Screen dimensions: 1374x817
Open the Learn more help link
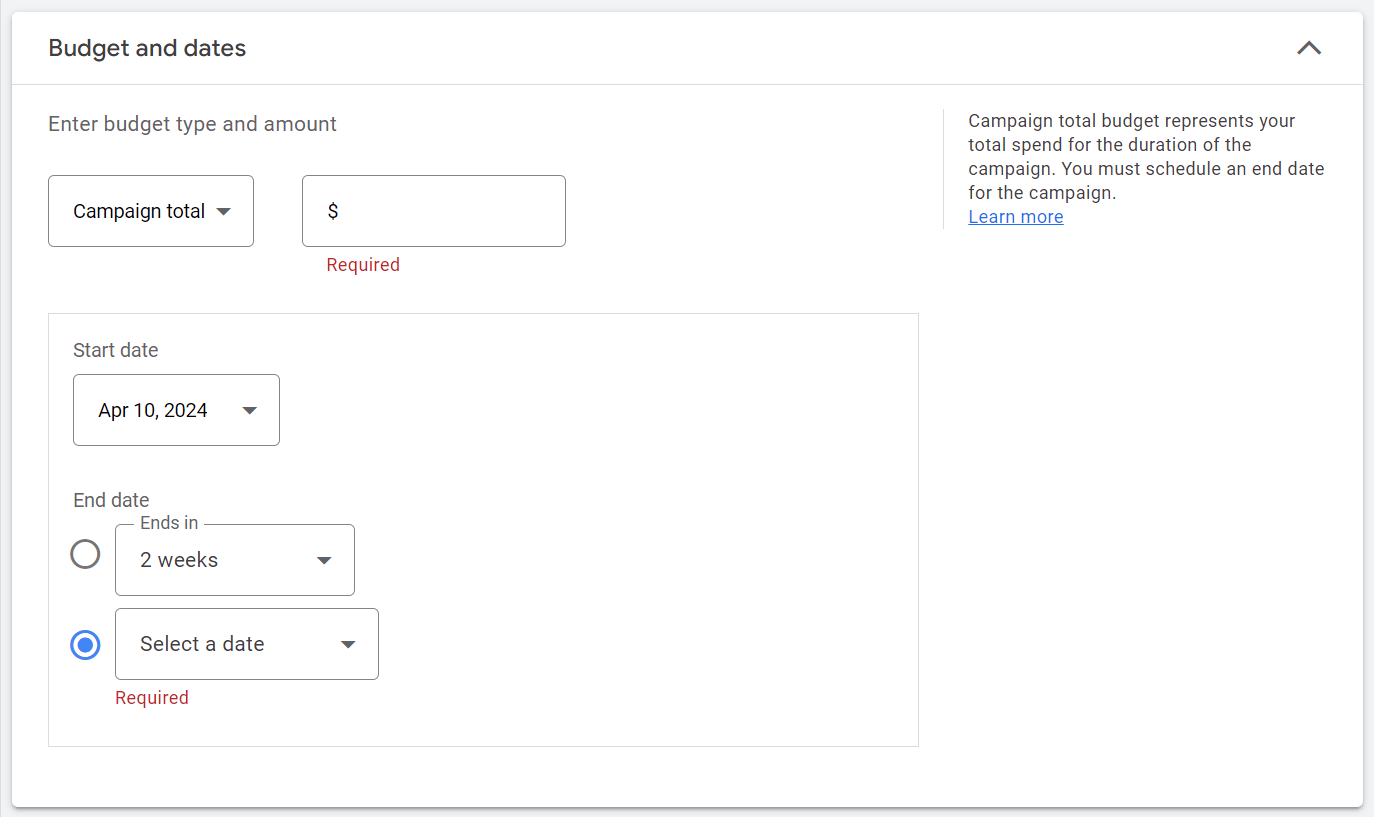tap(1015, 216)
